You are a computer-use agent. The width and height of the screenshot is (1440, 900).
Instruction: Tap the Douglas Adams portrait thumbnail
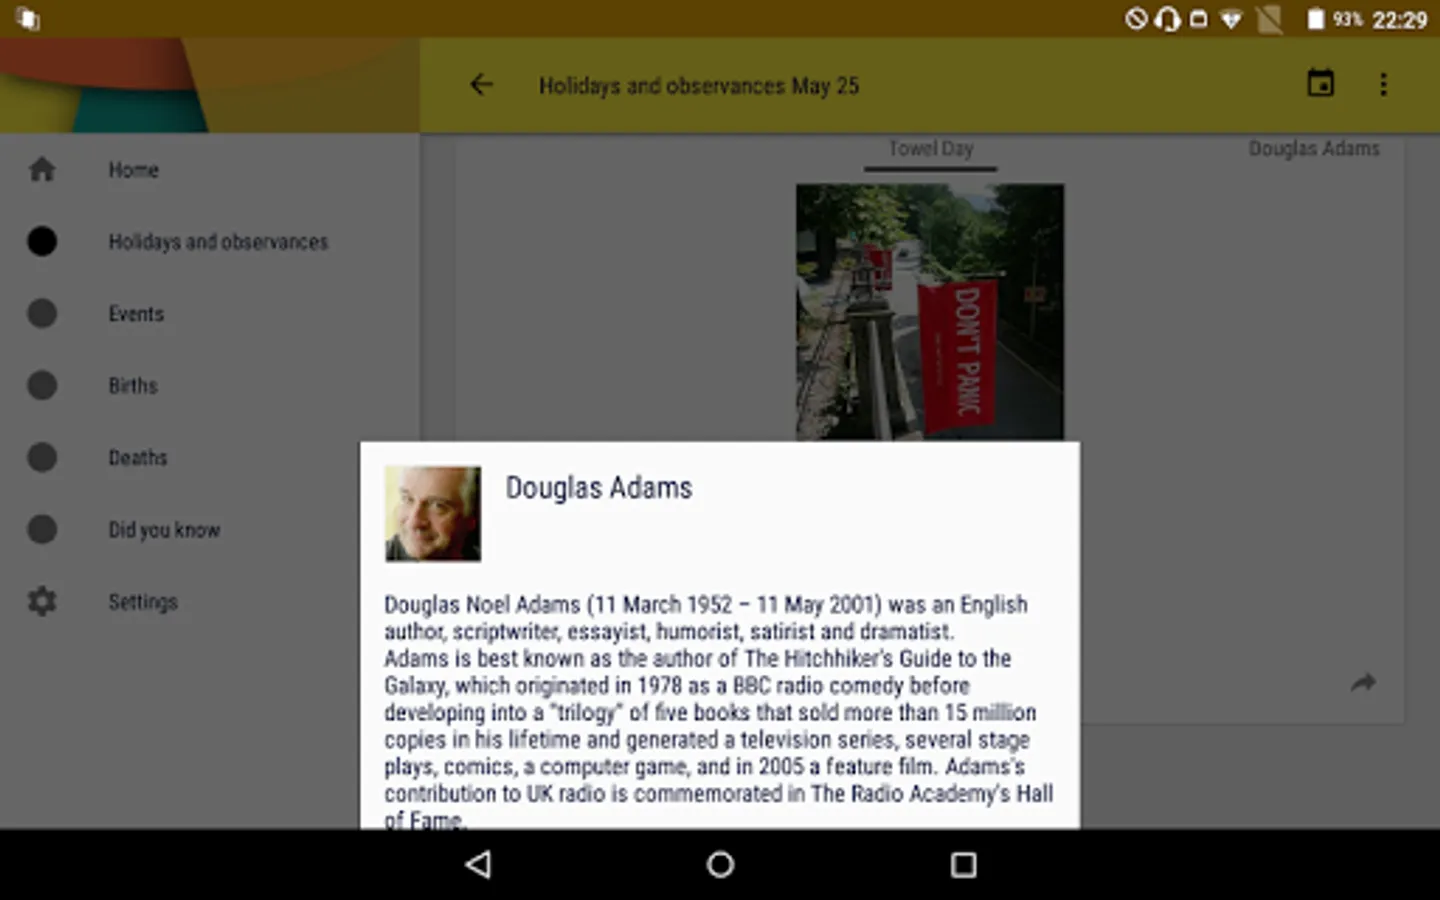point(433,514)
